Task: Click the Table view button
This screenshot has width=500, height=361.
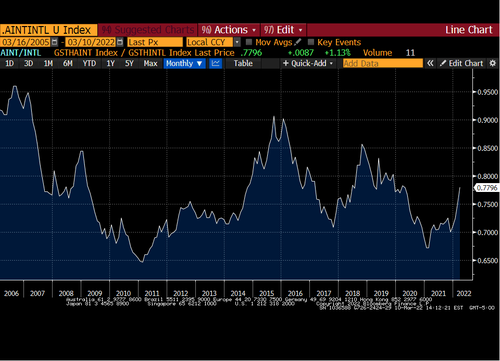Action: click(243, 63)
